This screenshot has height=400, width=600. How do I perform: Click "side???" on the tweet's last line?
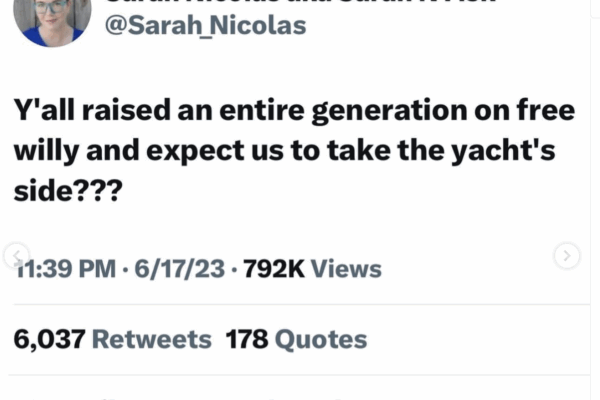tap(65, 190)
